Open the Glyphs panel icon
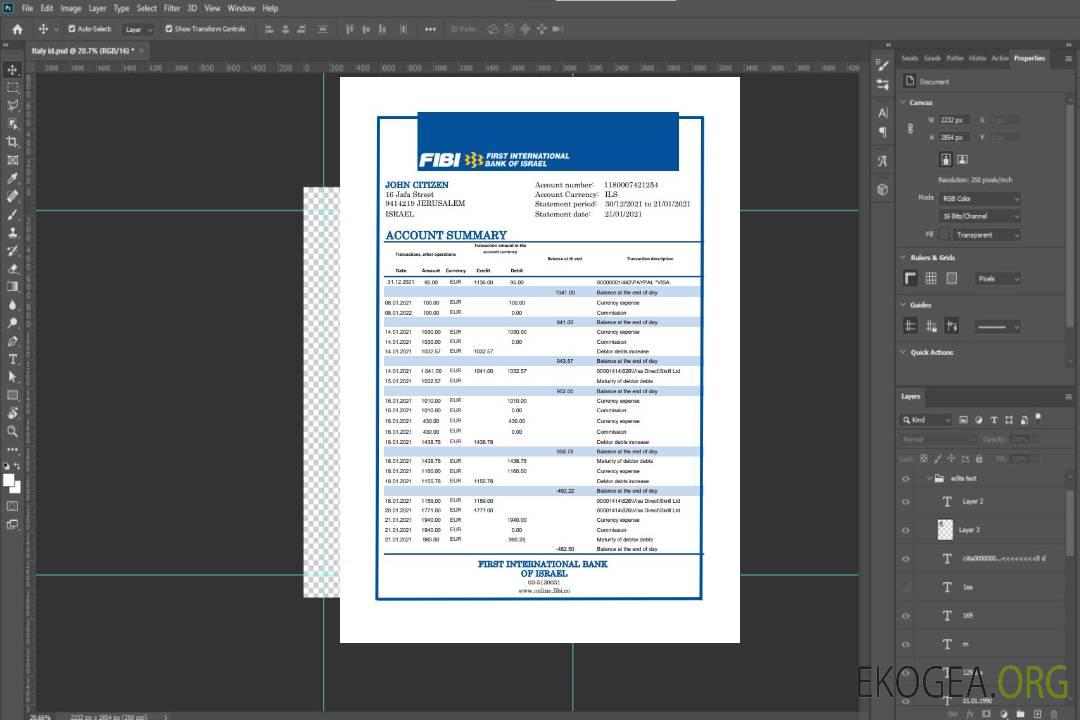Viewport: 1080px width, 720px height. click(x=883, y=161)
